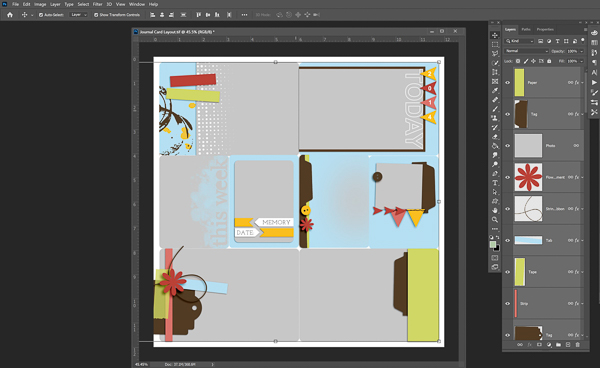This screenshot has height=368, width=600.
Task: Open the Kind filter dropdown
Action: 520,41
